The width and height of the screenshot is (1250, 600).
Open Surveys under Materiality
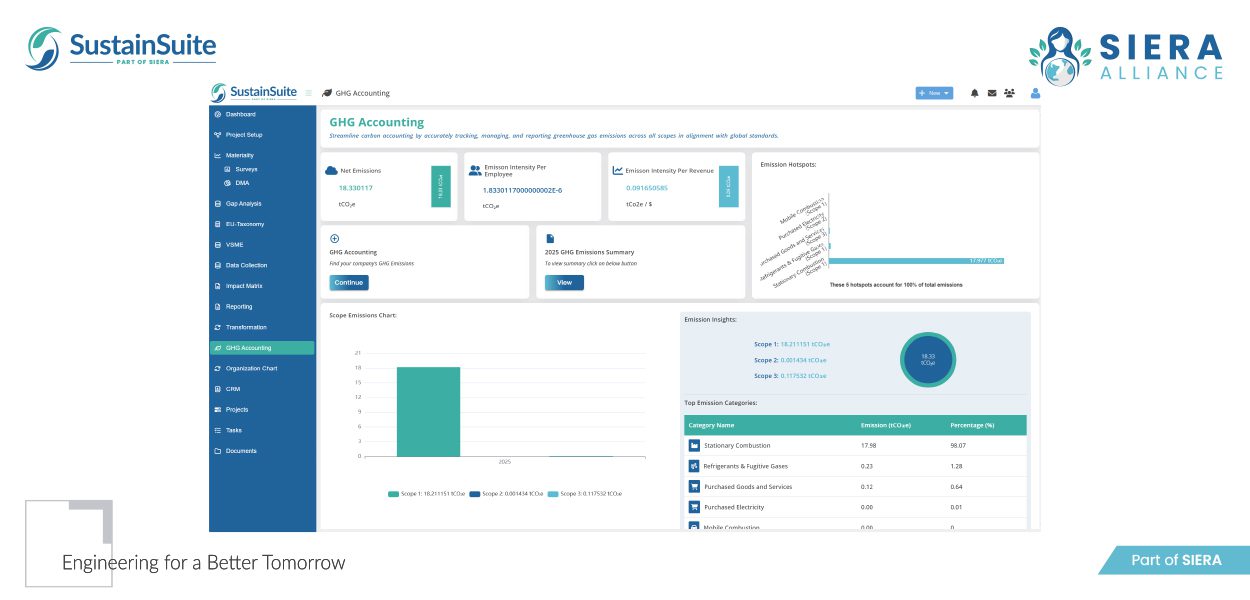[246, 169]
